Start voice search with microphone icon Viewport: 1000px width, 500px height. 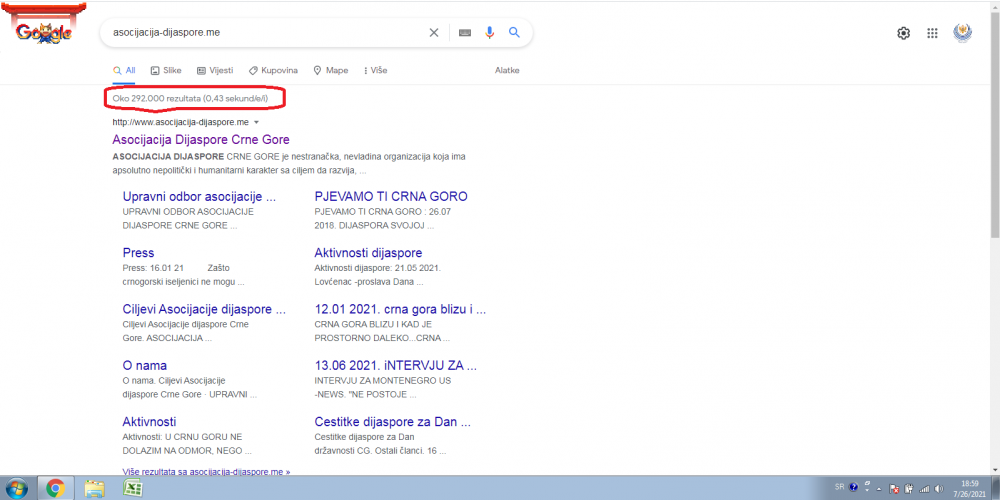point(490,32)
